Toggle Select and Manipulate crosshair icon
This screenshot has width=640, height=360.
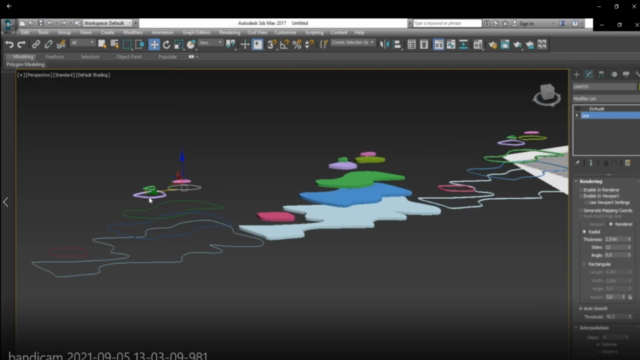(245, 44)
